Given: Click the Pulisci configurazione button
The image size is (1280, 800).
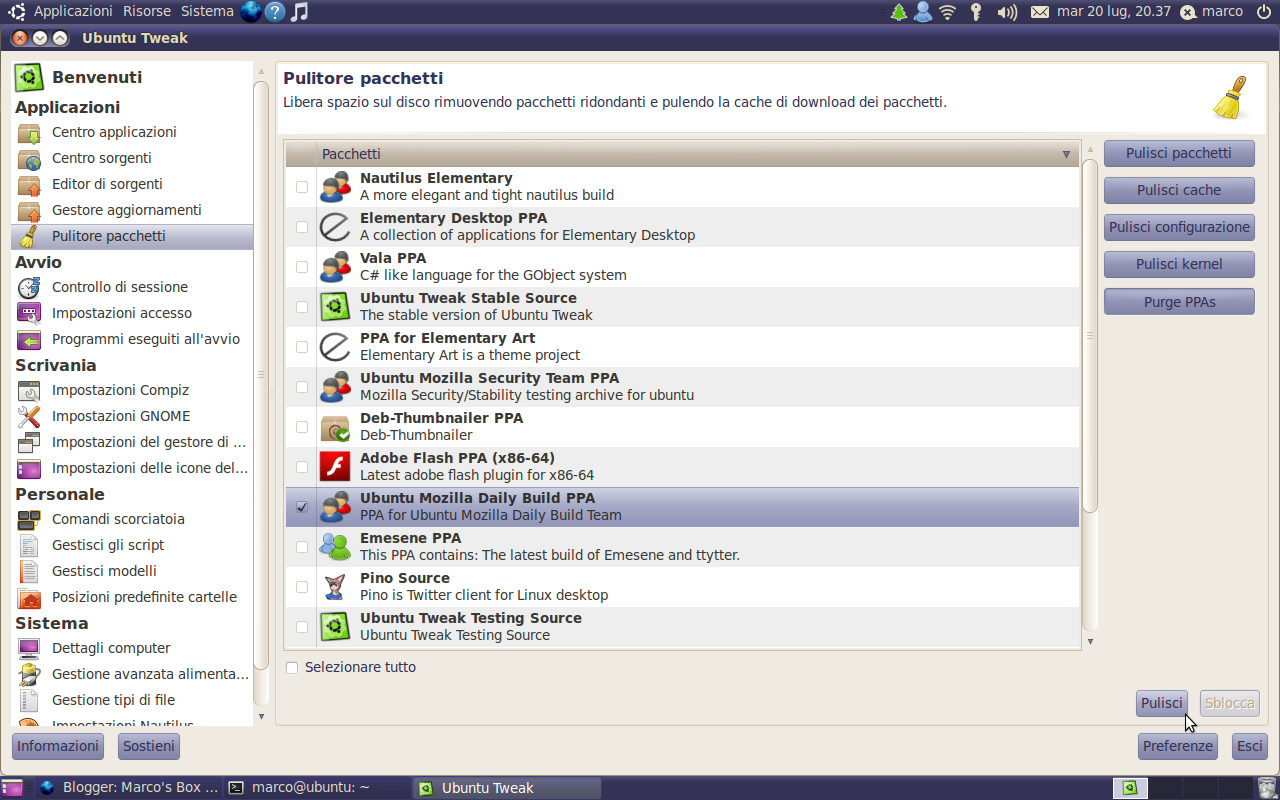Looking at the screenshot, I should [1179, 227].
